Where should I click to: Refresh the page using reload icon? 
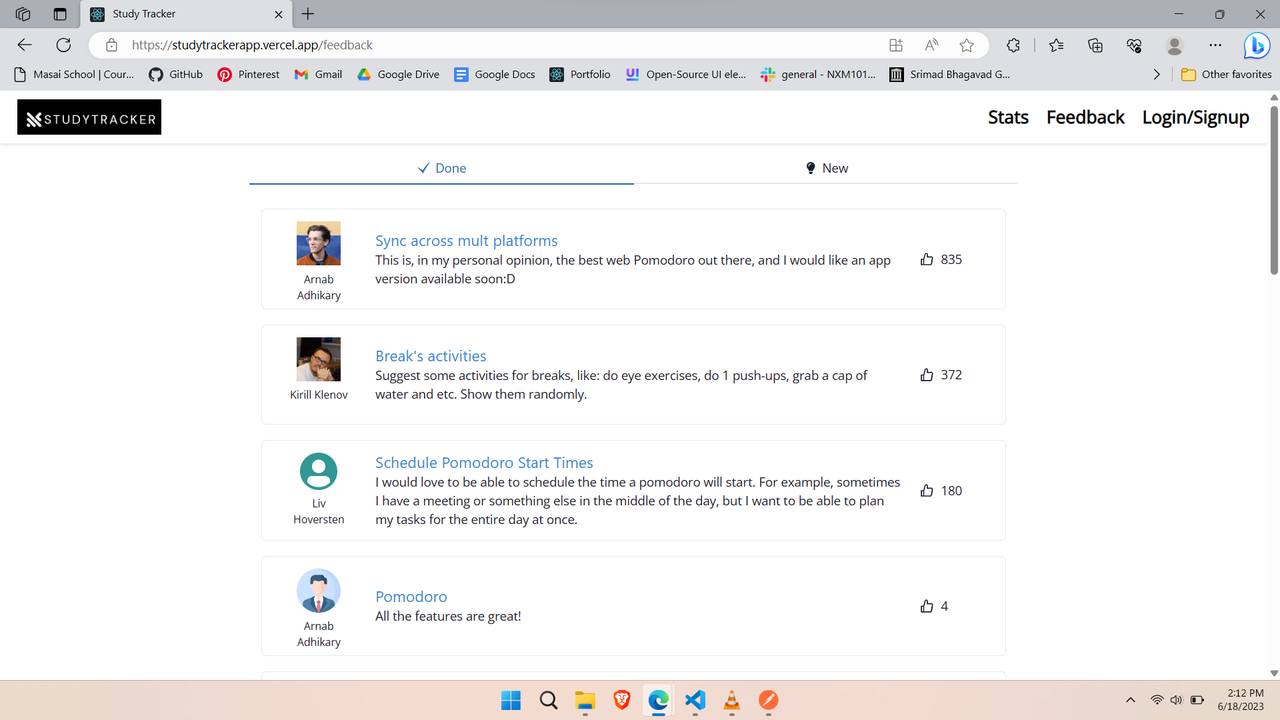coord(63,45)
